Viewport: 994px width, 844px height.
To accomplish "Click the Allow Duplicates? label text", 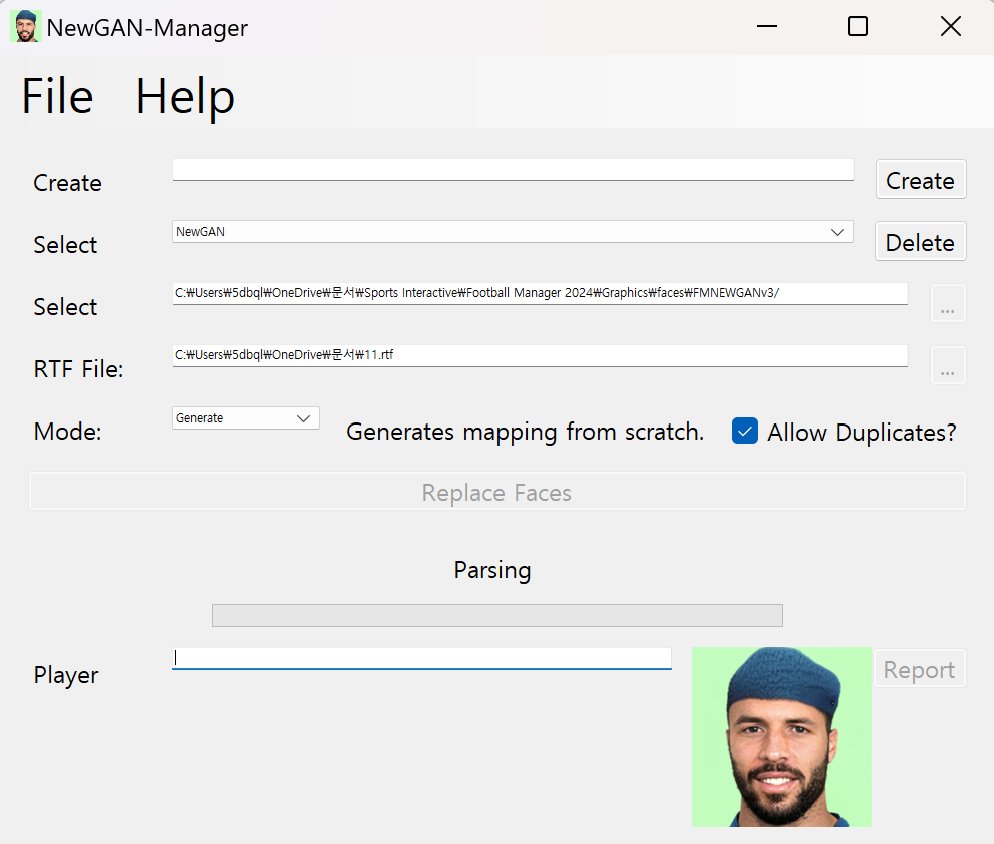I will pyautogui.click(x=861, y=433).
